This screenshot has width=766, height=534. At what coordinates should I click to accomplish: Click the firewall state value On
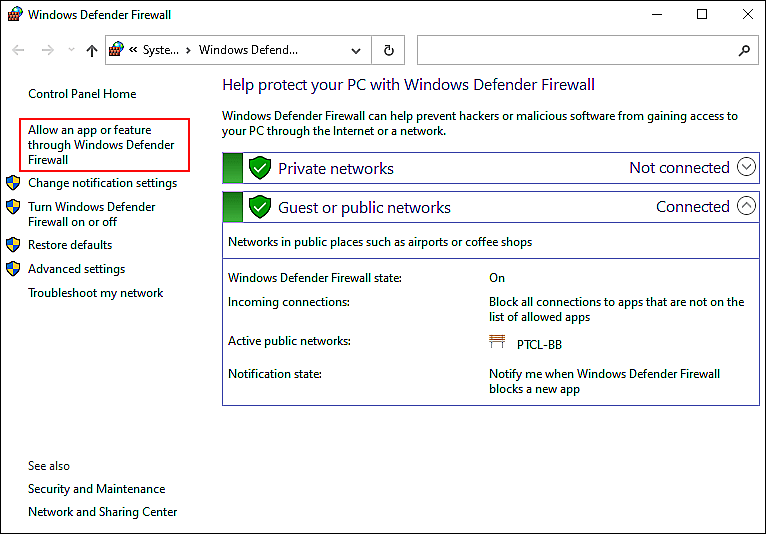[497, 278]
